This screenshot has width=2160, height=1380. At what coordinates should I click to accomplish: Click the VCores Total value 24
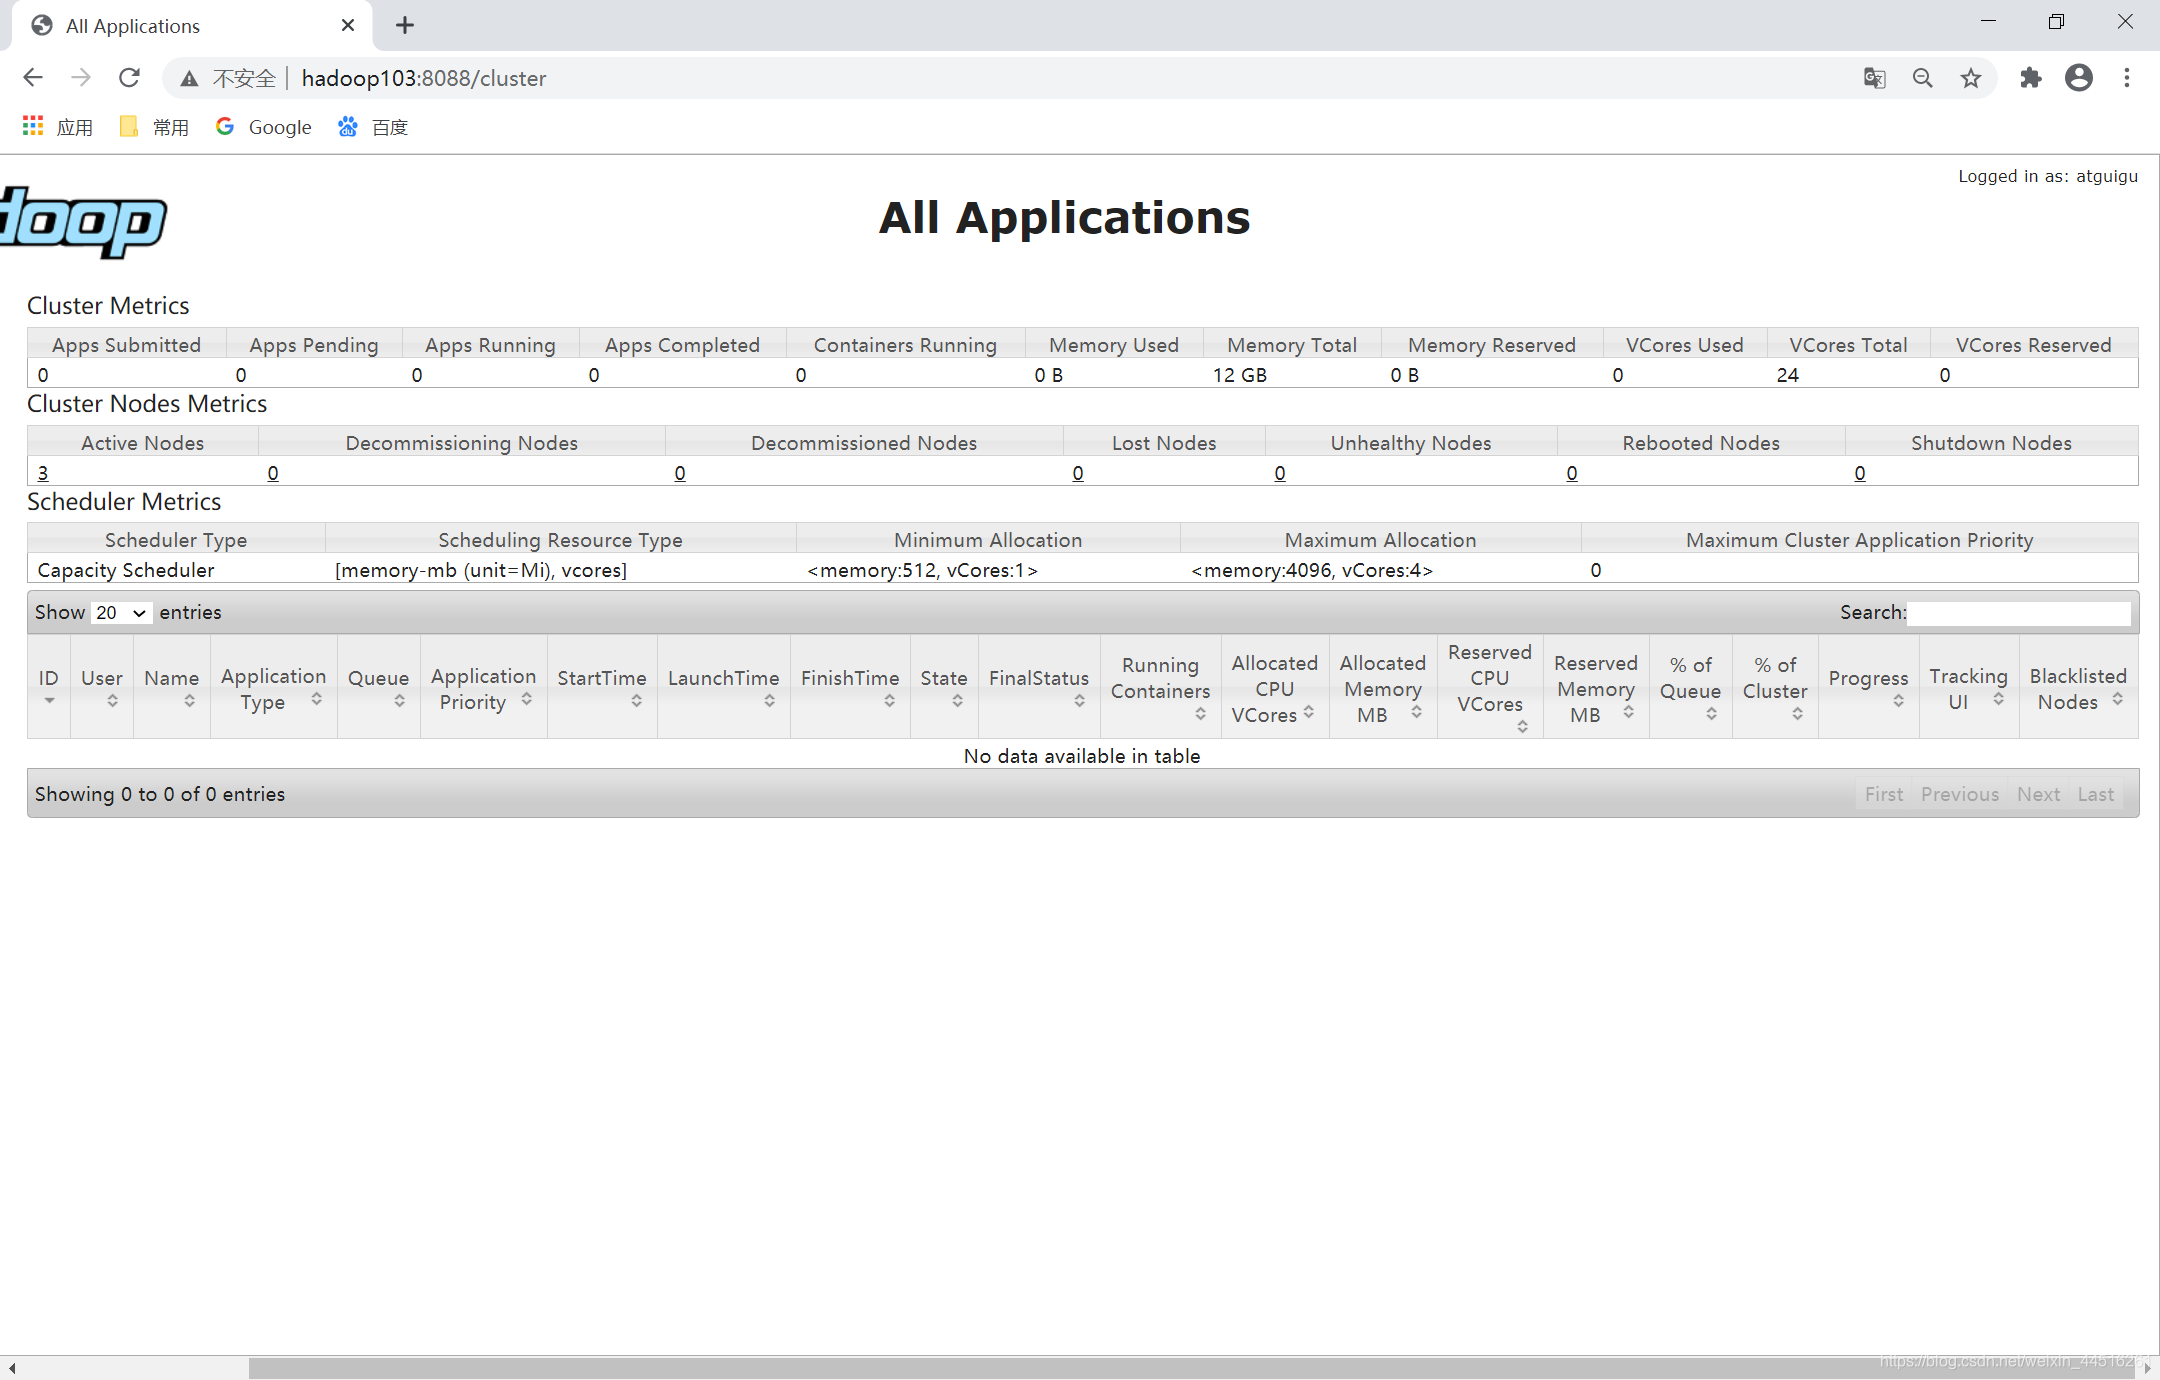coord(1788,375)
